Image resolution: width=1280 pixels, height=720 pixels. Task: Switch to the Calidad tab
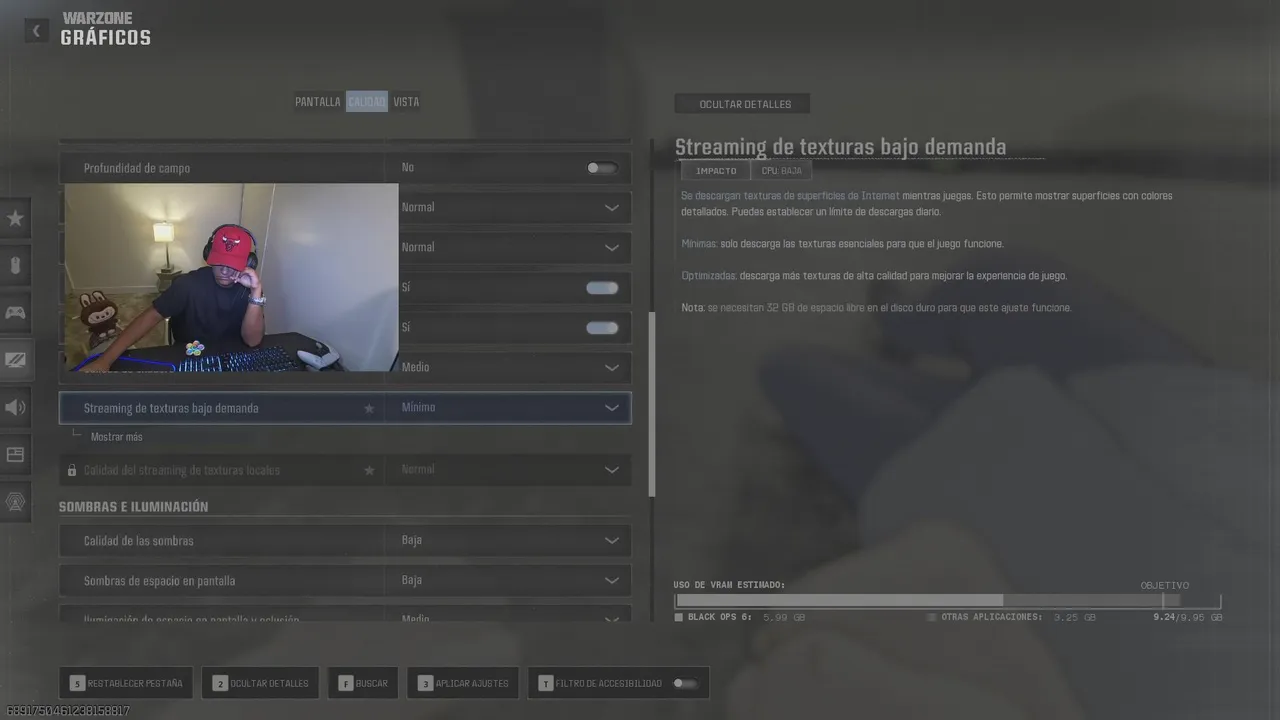point(366,102)
